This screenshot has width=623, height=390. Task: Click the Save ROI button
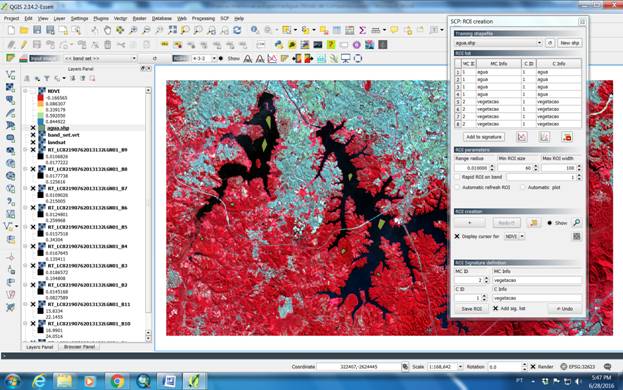[472, 309]
